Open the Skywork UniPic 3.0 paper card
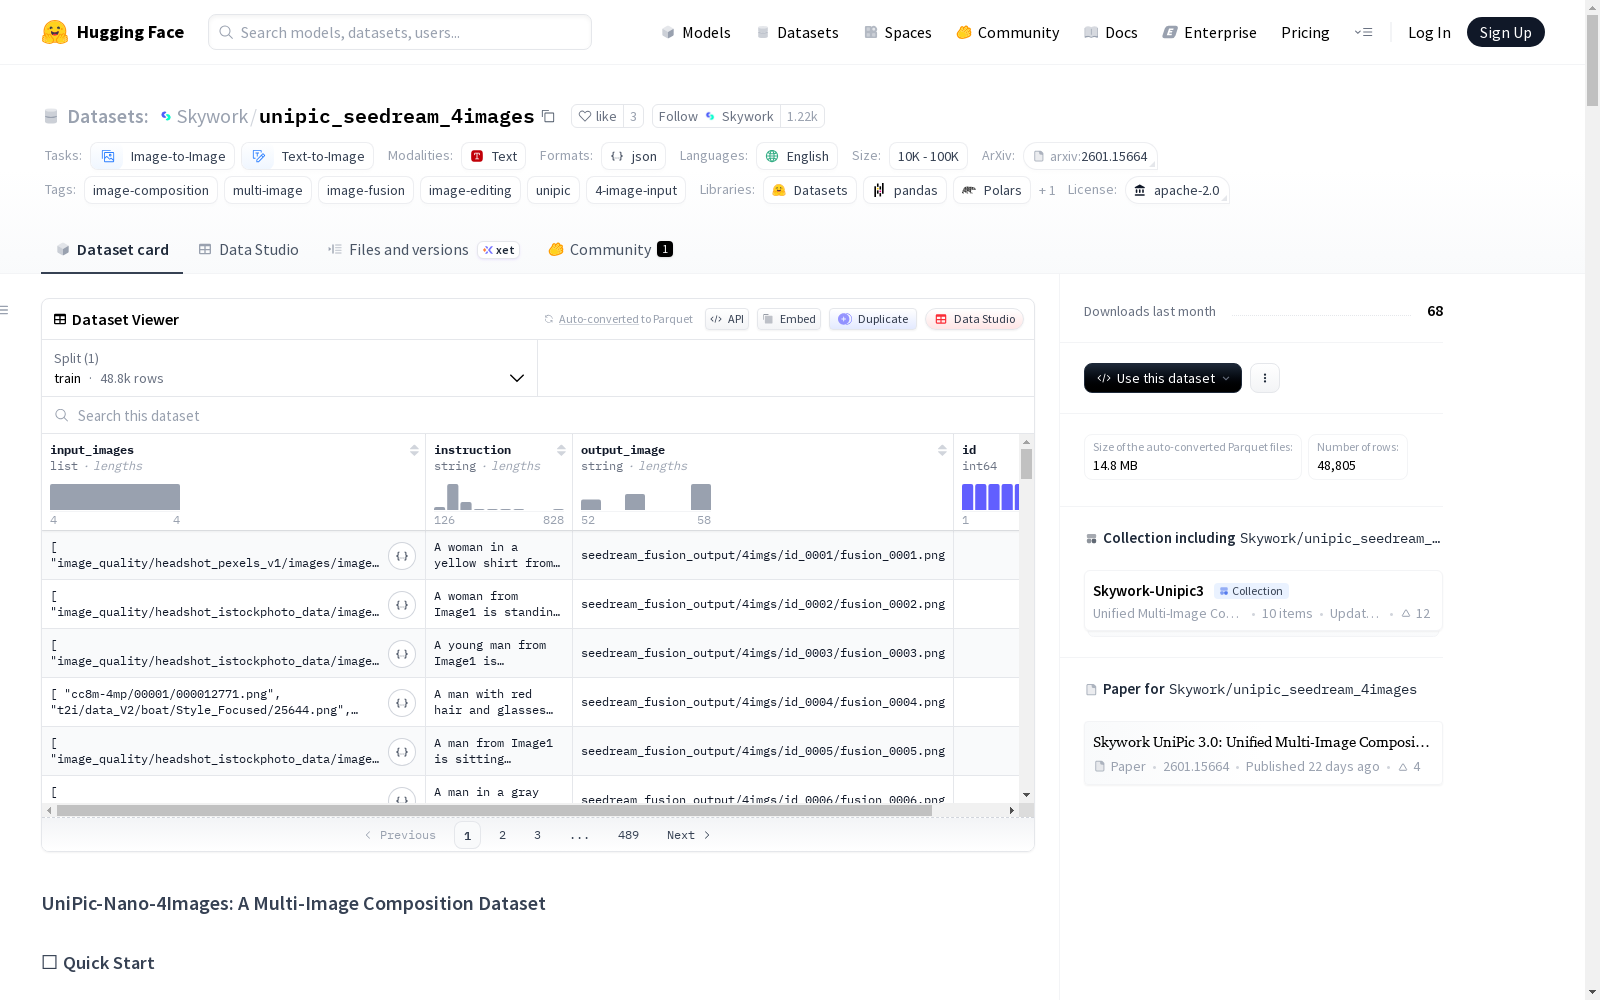This screenshot has width=1600, height=1000. [x=1263, y=753]
